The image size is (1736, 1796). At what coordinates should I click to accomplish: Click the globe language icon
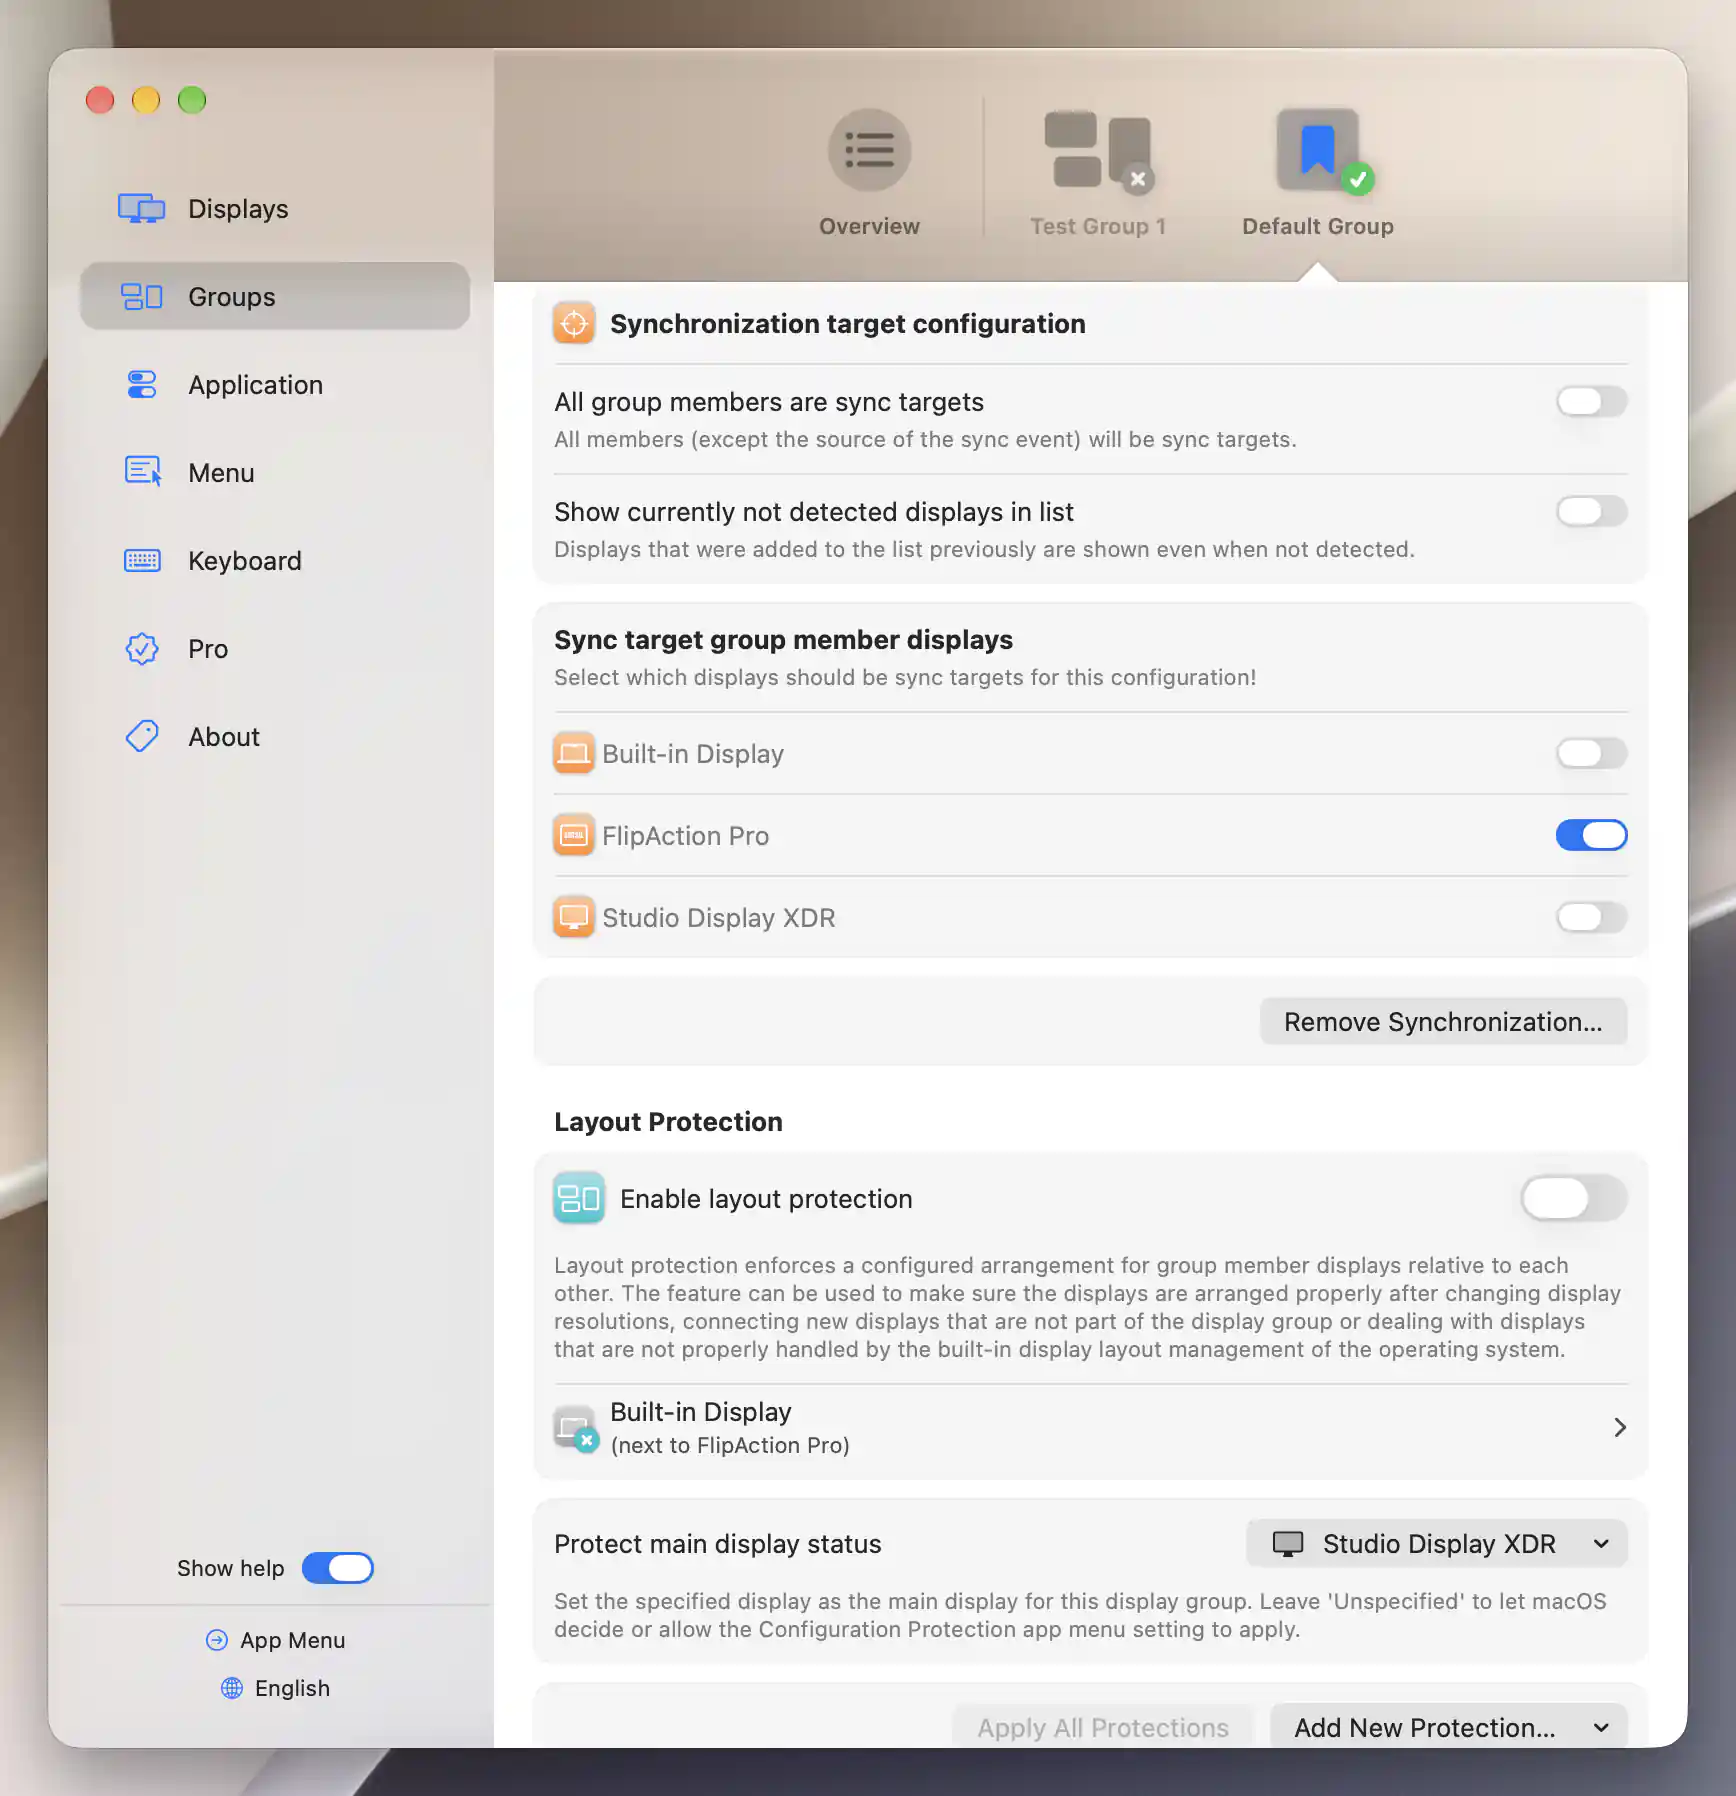point(231,1688)
